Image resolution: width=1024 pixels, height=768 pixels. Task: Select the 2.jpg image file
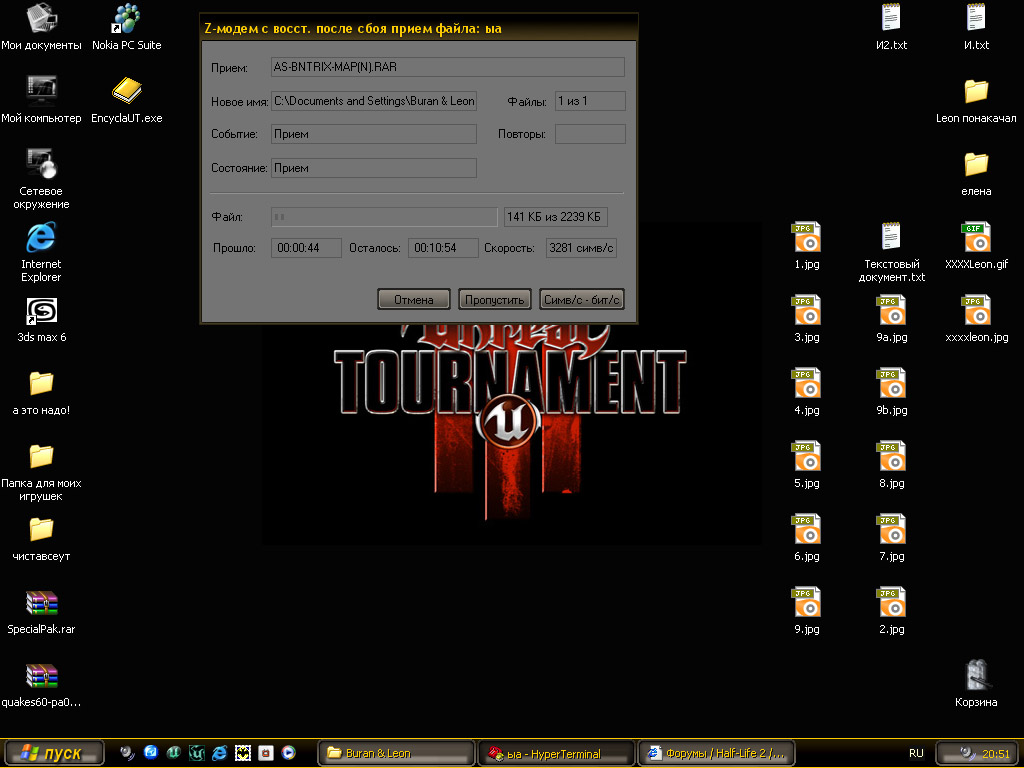pyautogui.click(x=891, y=613)
